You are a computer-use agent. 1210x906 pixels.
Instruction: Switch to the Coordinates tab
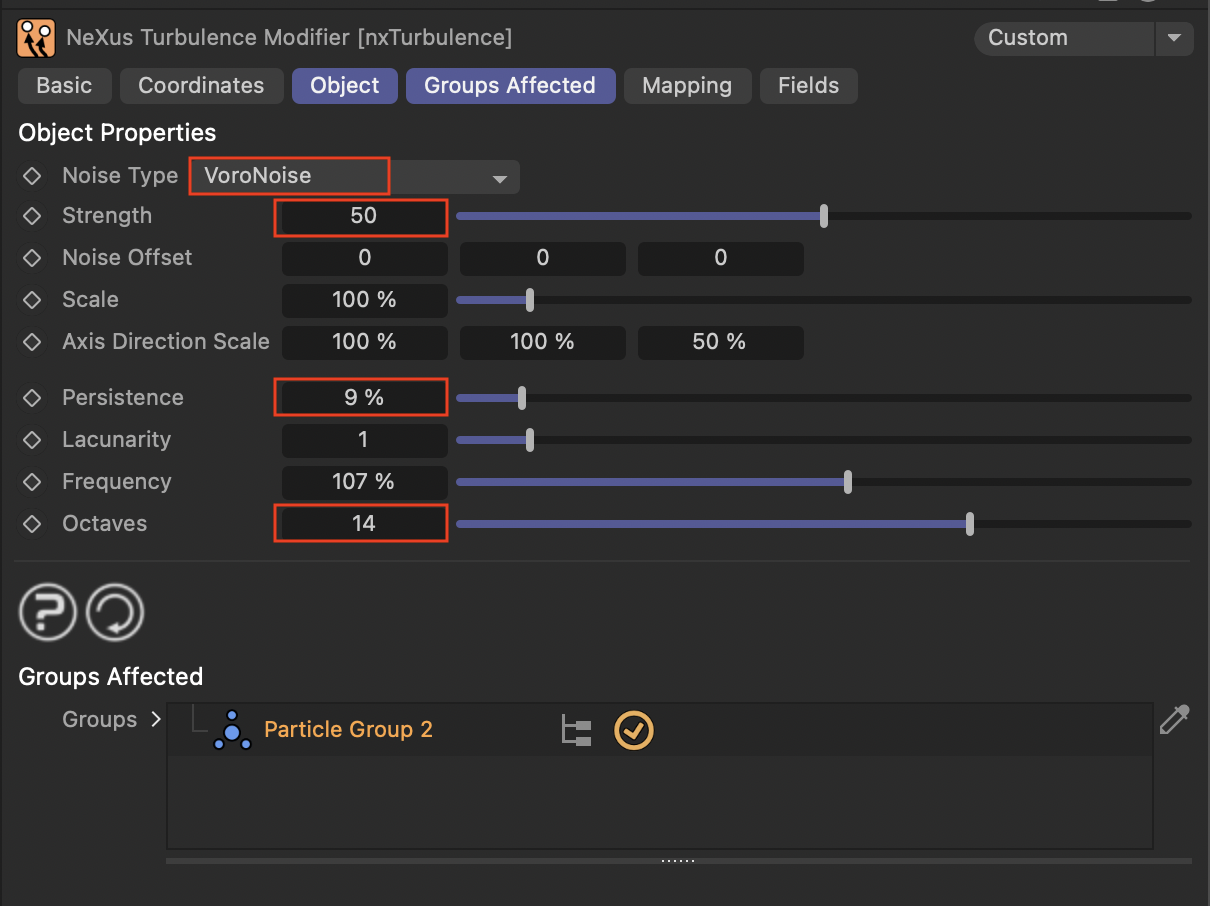point(201,86)
